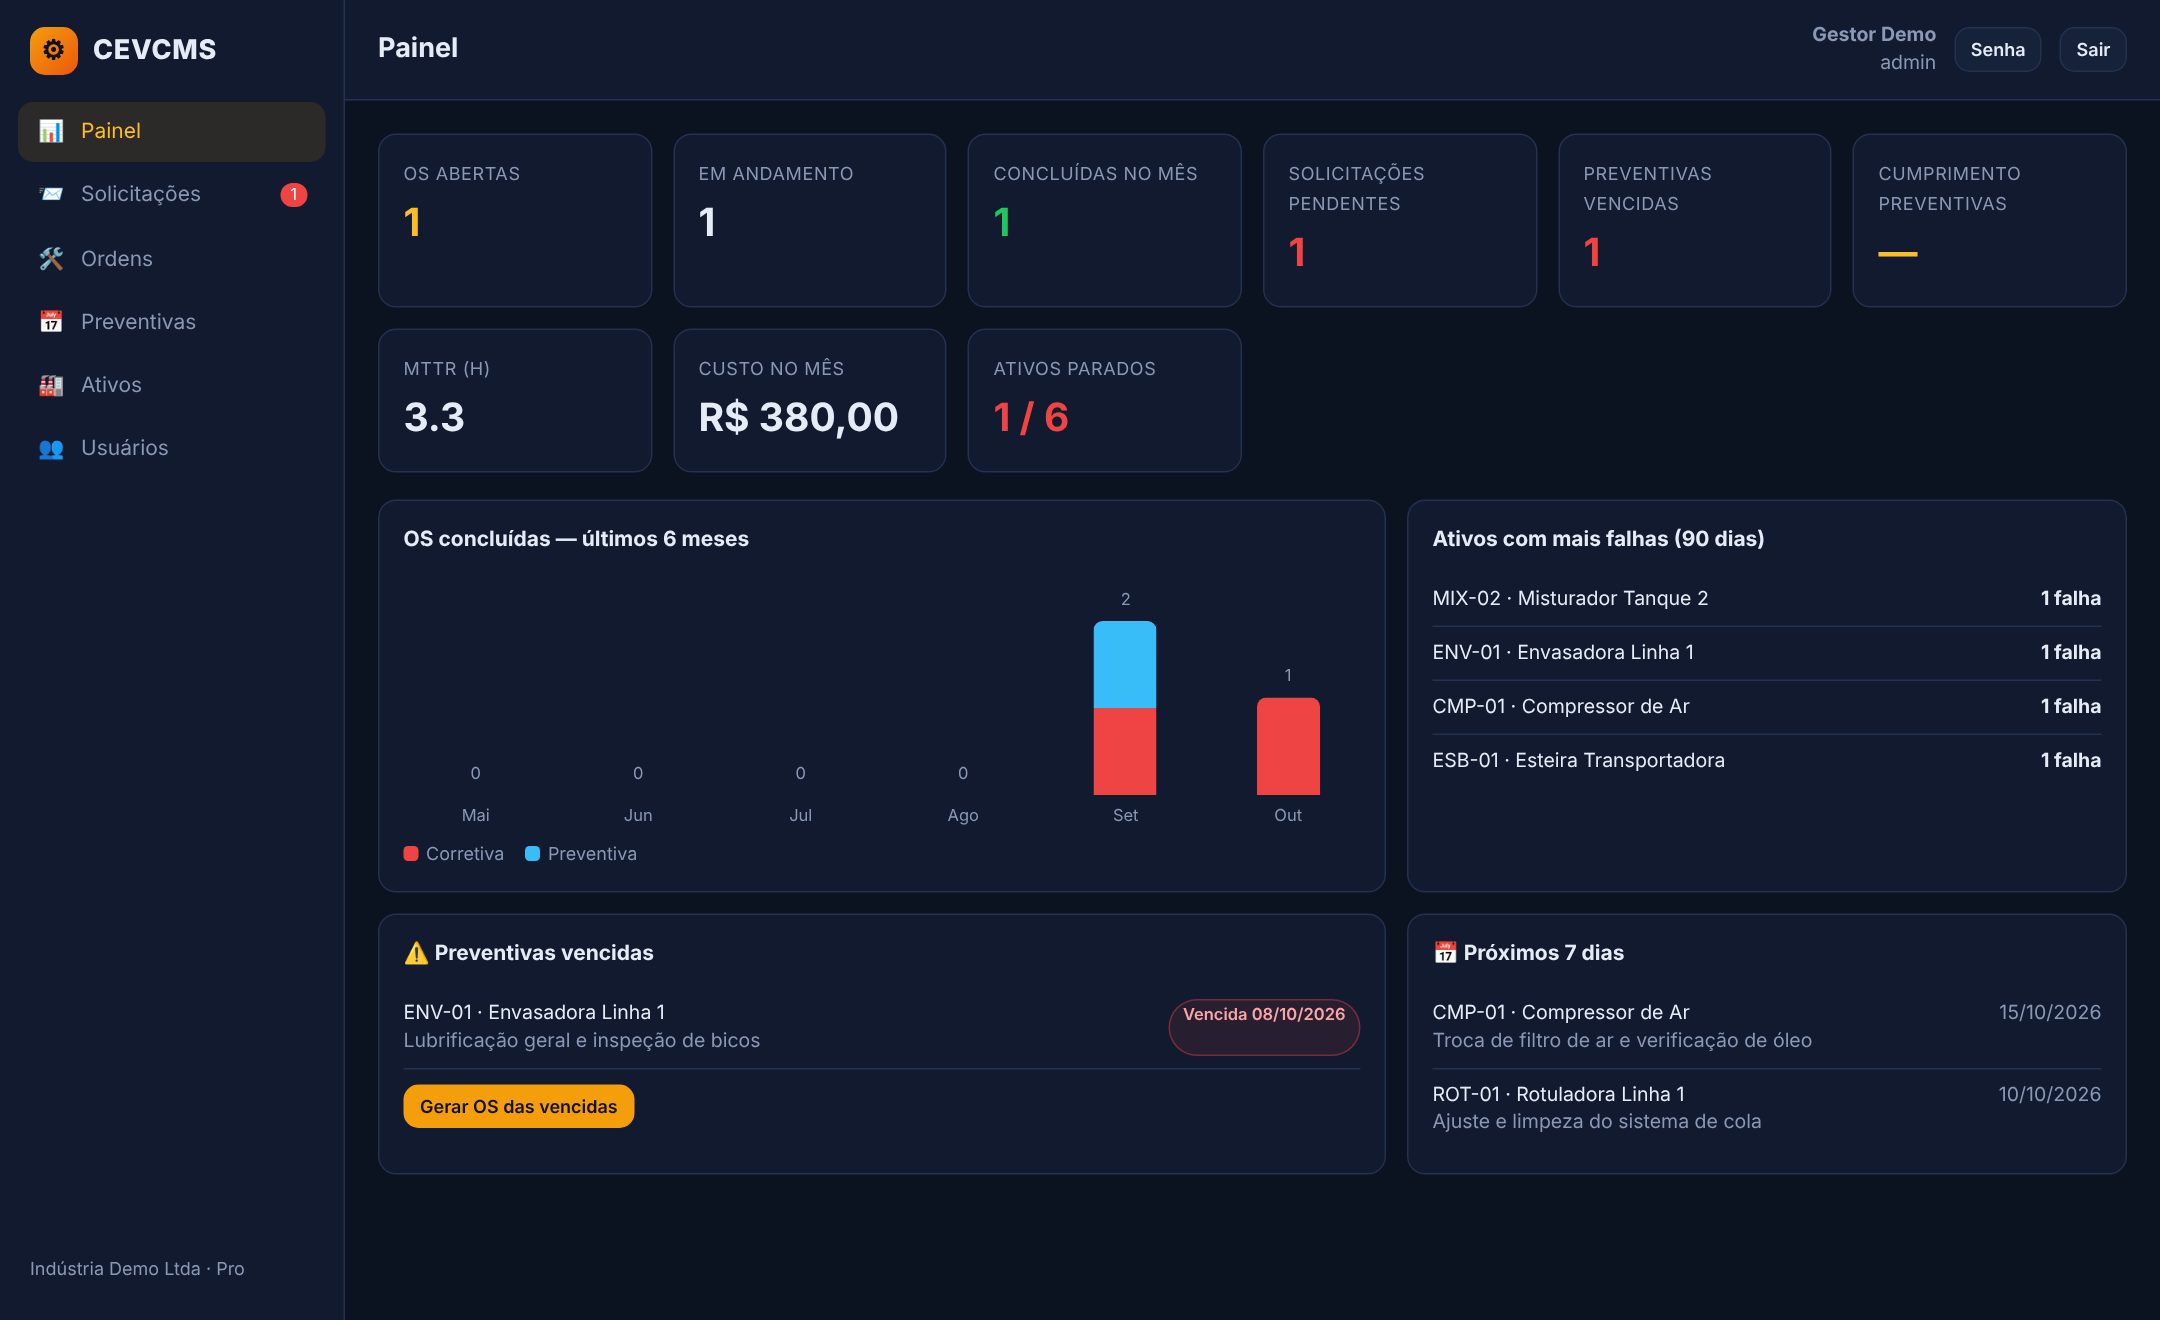Click the Vencida 08/10/2026 badge

1264,1026
